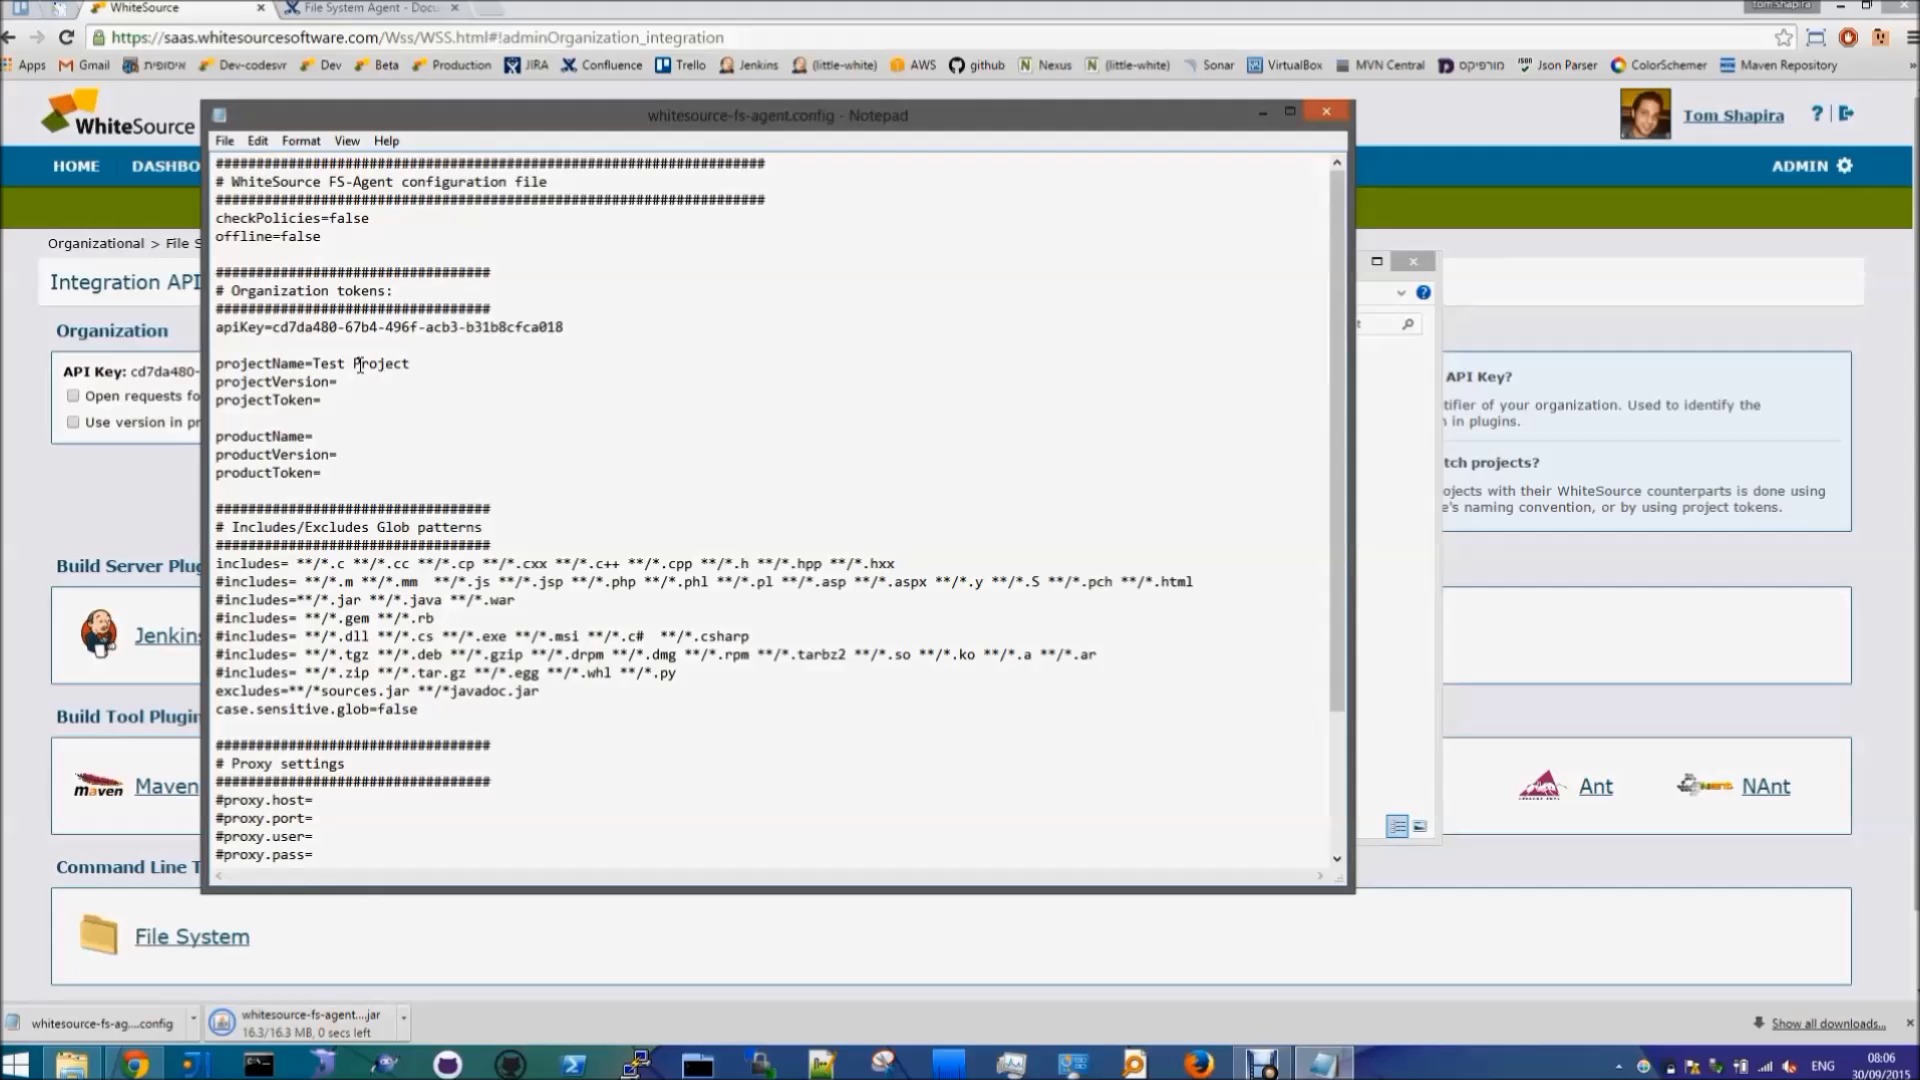Open the JIRA bookmark
1920x1080 pixels.
tap(526, 65)
